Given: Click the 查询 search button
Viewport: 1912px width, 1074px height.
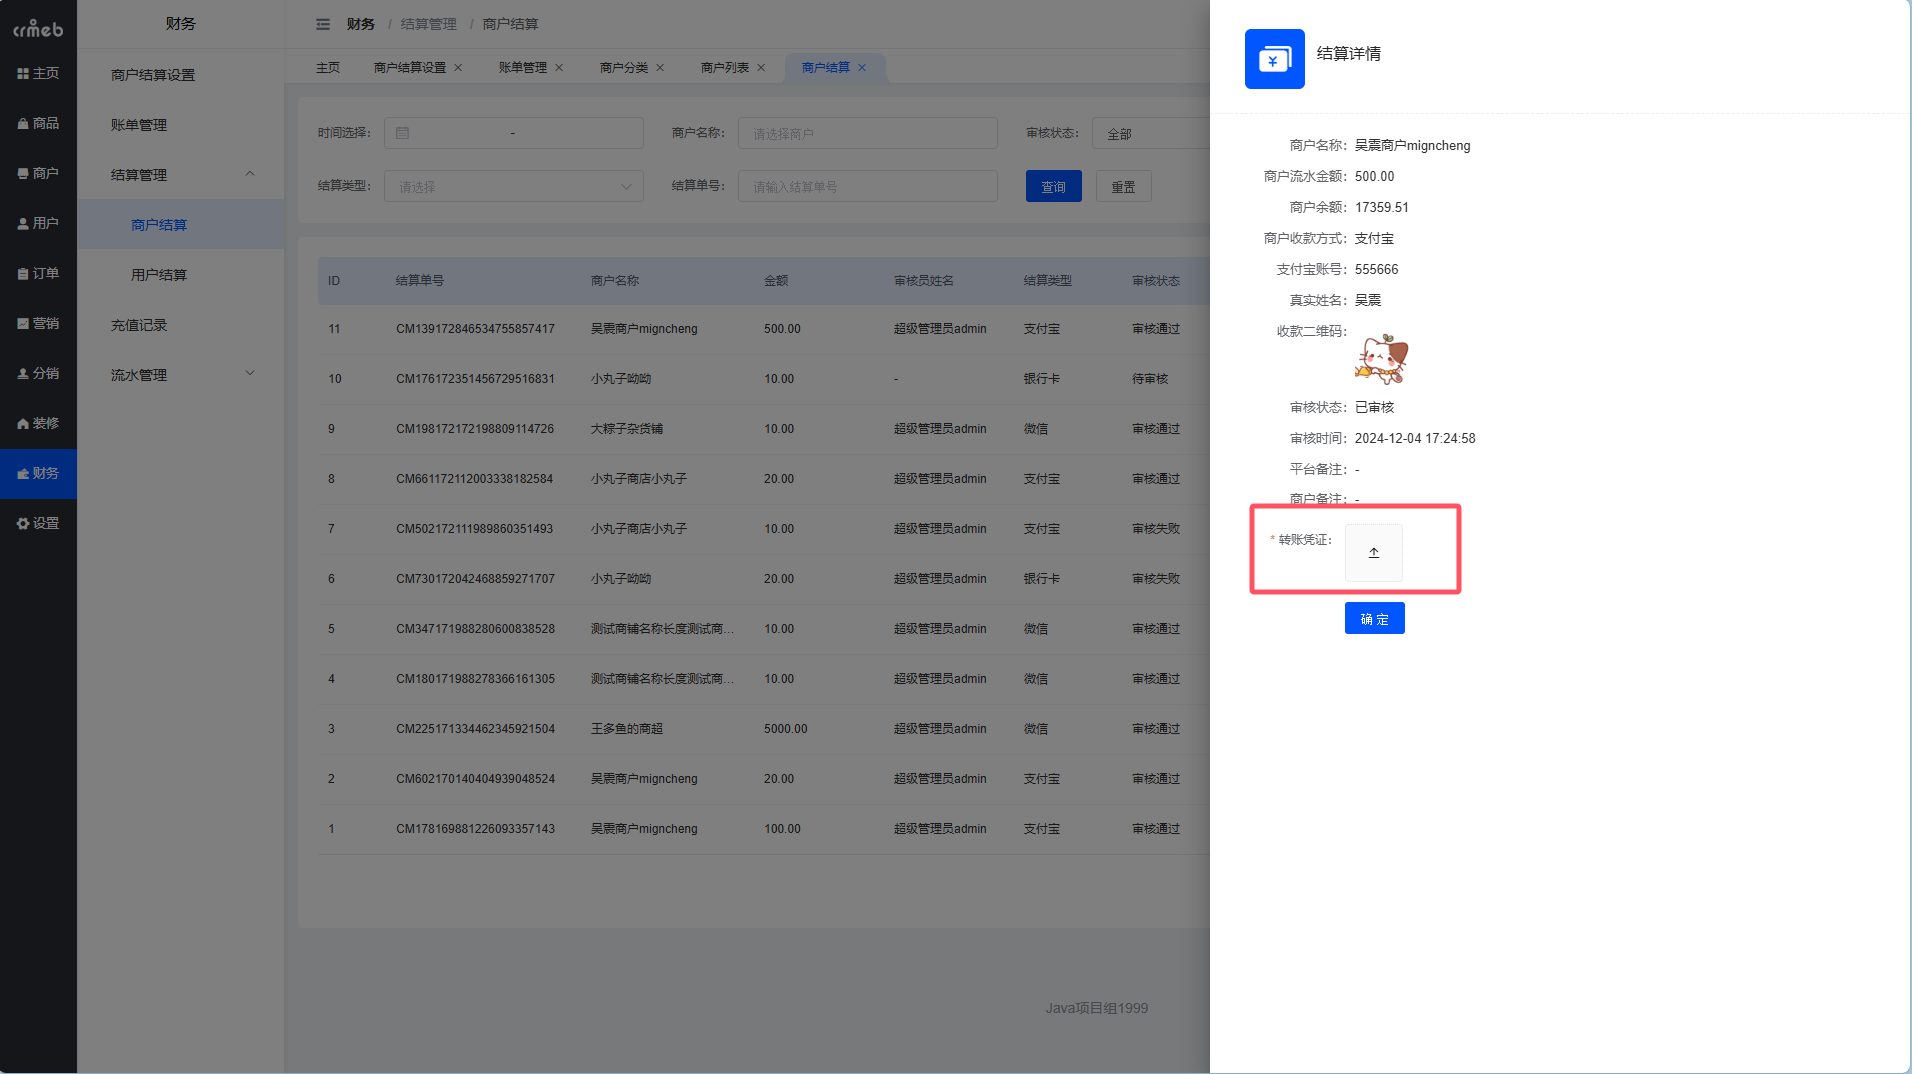Looking at the screenshot, I should 1053,187.
